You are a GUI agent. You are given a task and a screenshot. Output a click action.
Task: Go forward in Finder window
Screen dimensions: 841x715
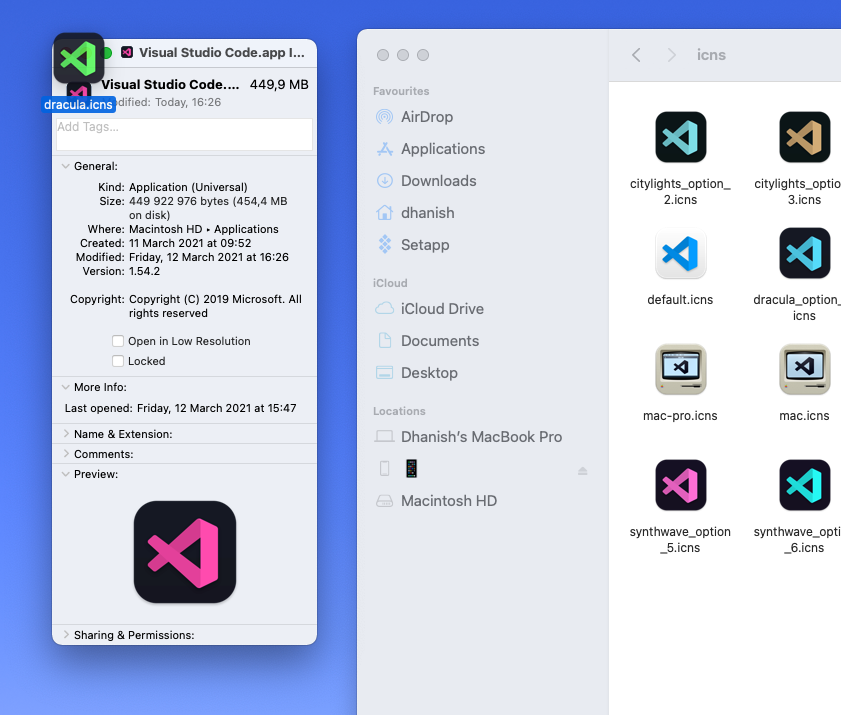pos(671,55)
